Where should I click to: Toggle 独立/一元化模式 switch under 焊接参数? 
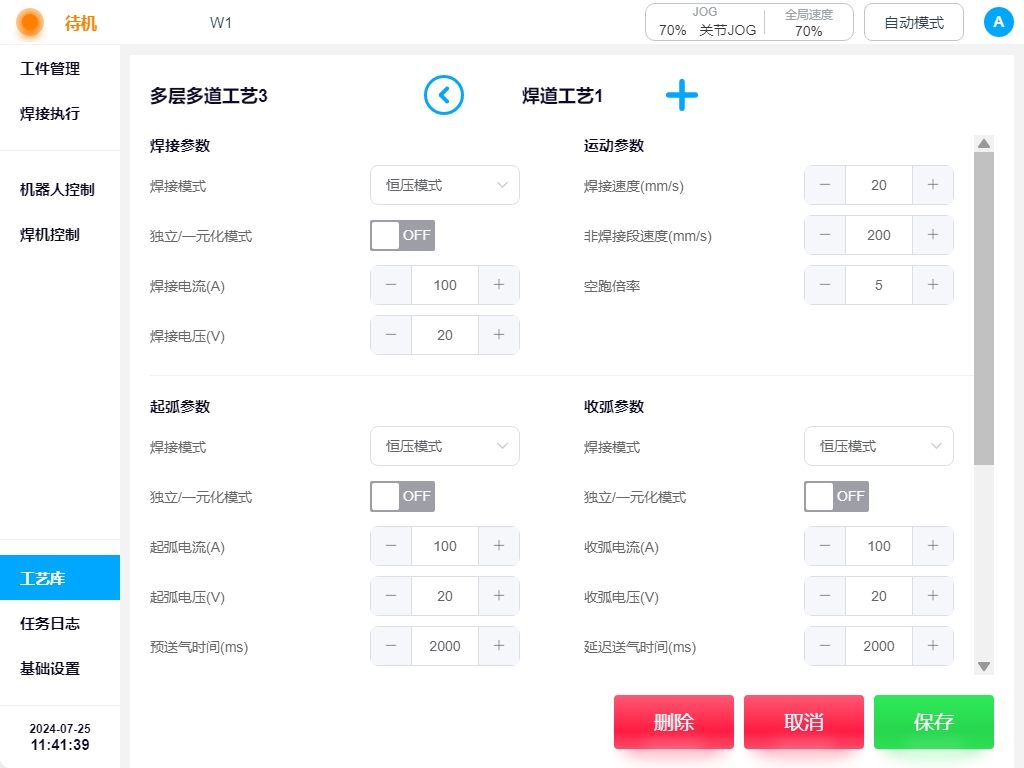click(x=403, y=236)
